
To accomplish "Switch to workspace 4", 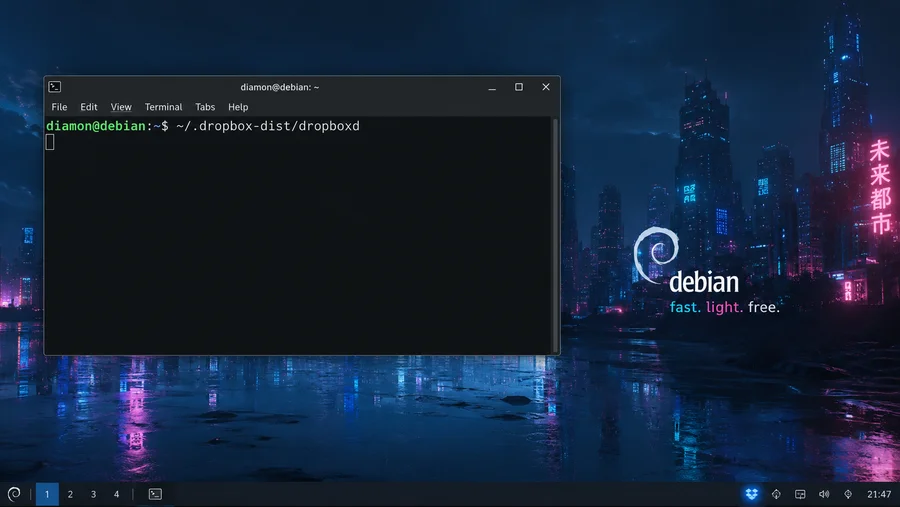I will tap(117, 494).
